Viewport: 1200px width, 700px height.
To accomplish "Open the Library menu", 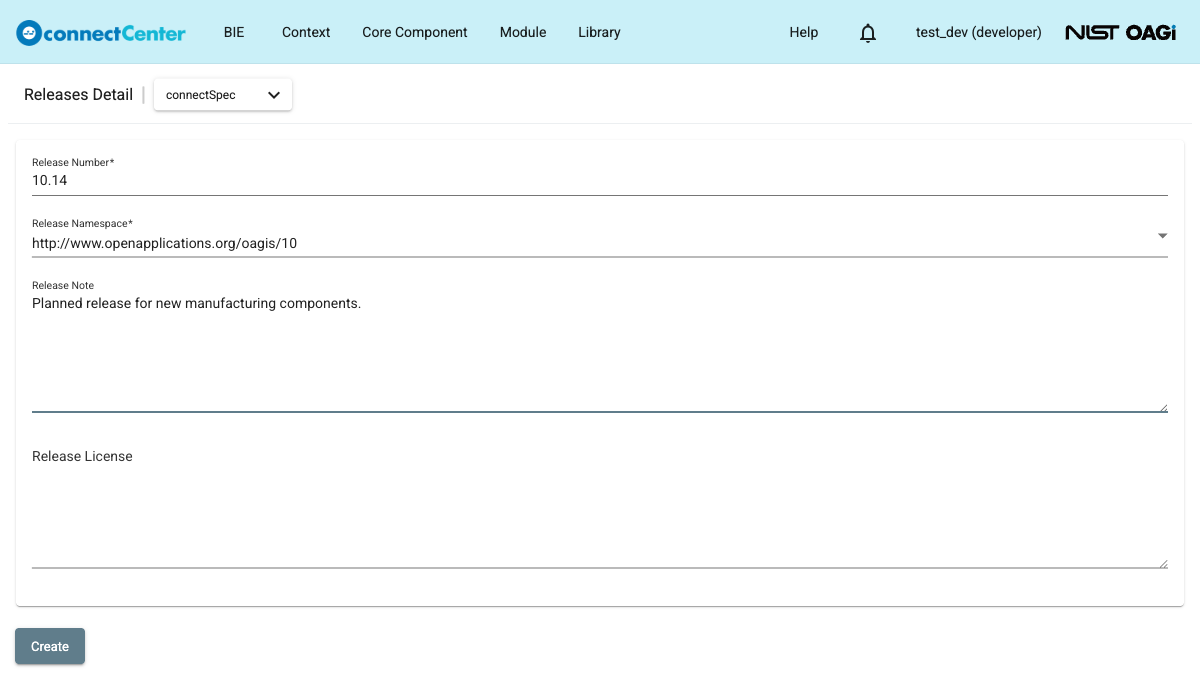I will tap(599, 32).
